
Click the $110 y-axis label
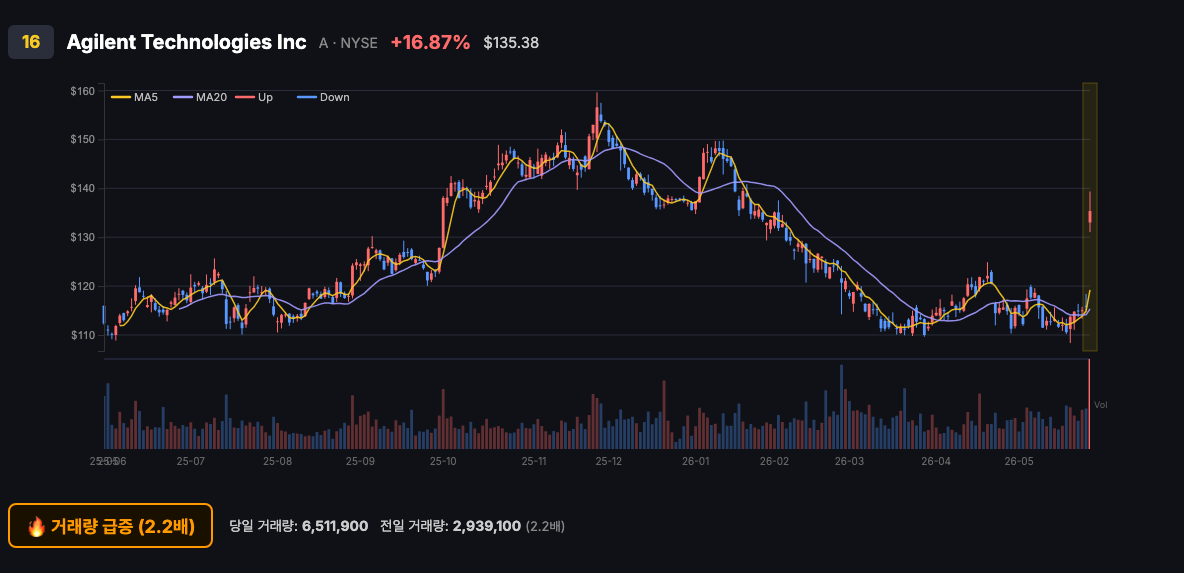(82, 335)
